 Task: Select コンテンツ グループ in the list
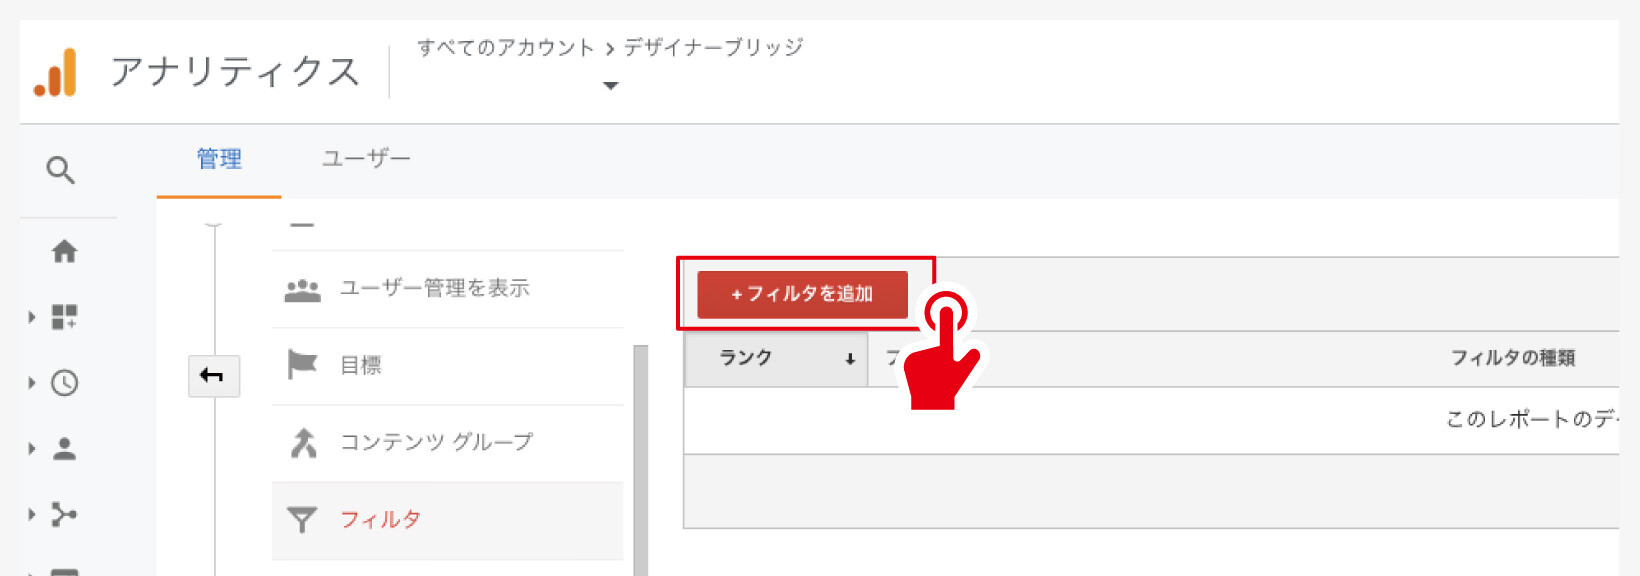point(436,442)
